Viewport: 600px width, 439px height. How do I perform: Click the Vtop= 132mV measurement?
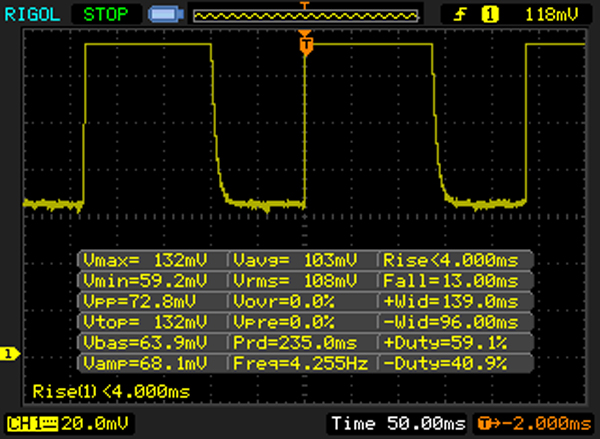coord(145,322)
